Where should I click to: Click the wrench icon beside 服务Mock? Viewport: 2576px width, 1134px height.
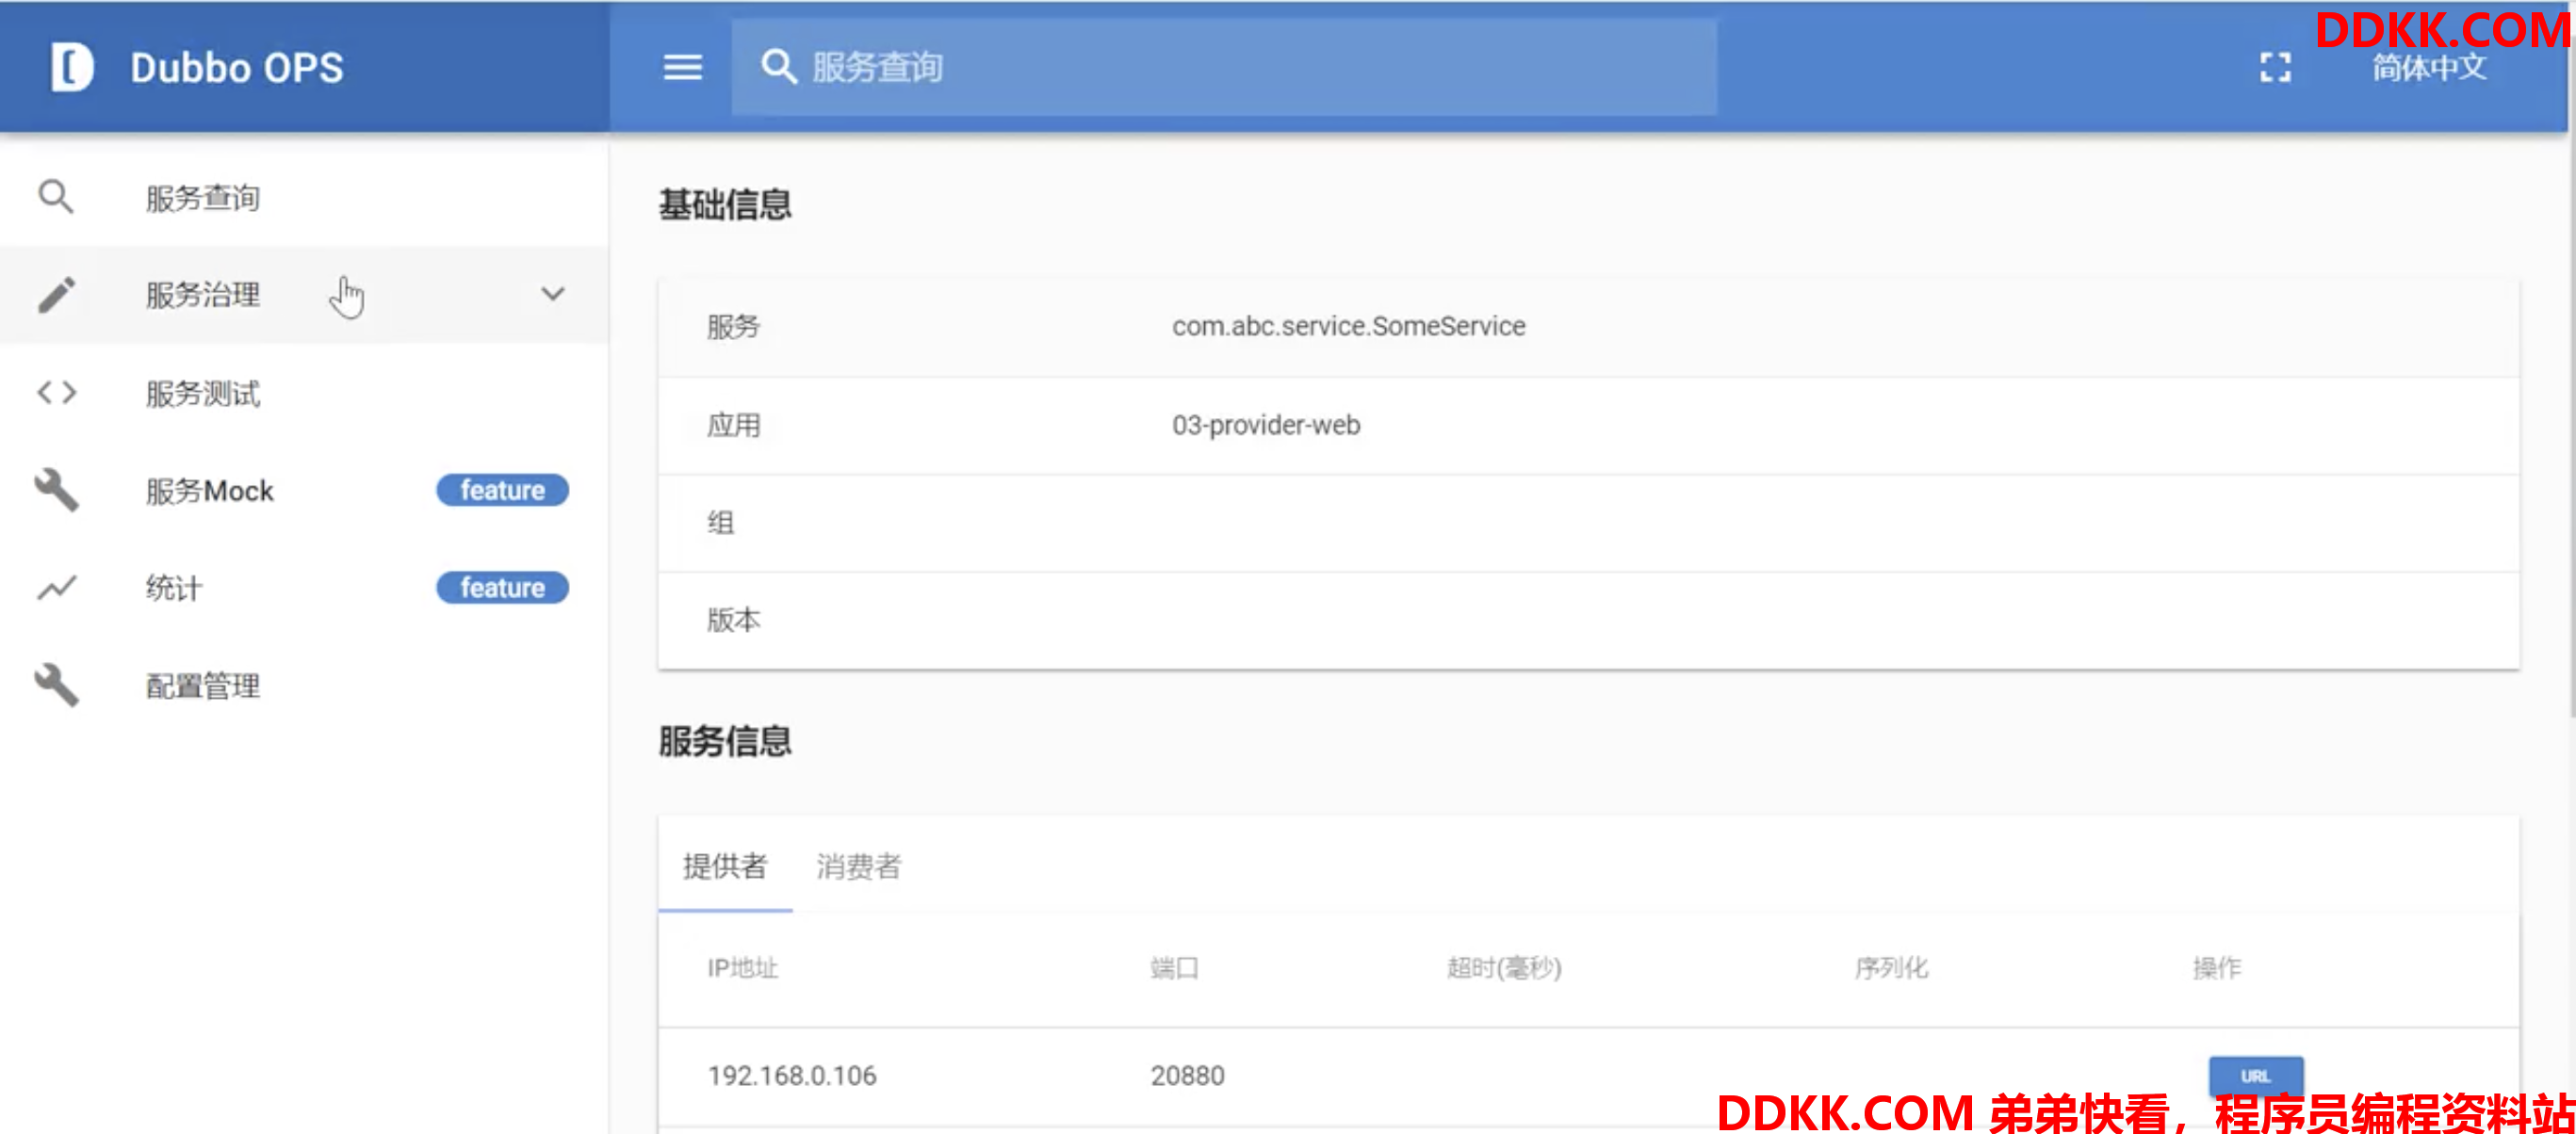[56, 490]
